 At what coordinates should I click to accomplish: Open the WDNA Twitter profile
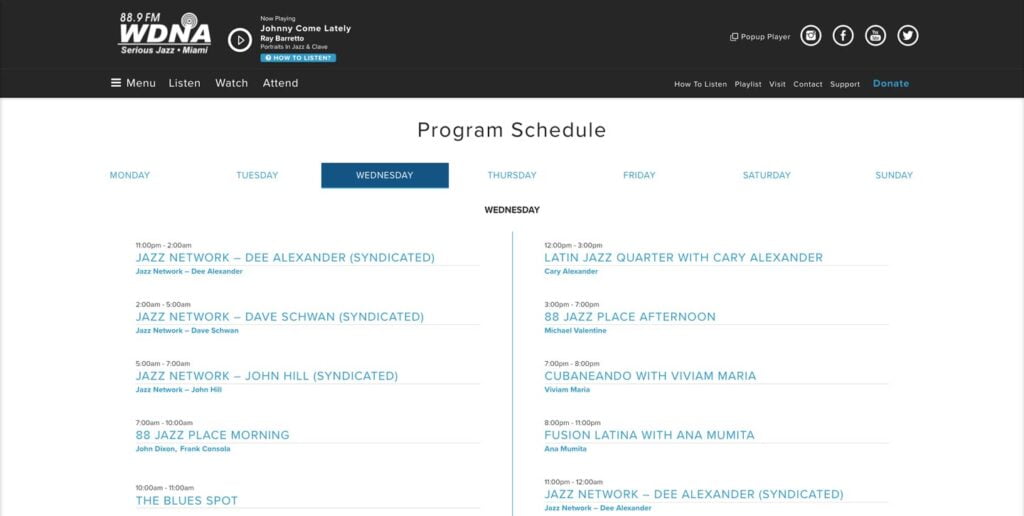(908, 36)
